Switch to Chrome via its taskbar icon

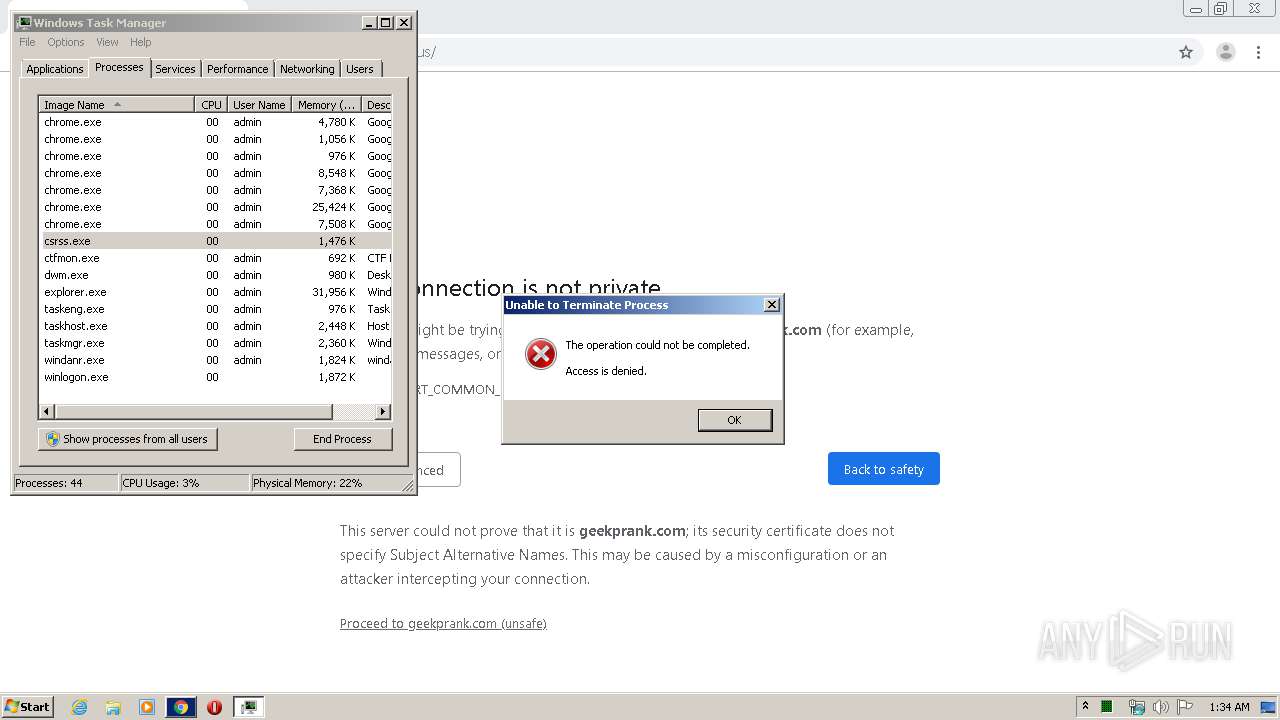pos(181,707)
